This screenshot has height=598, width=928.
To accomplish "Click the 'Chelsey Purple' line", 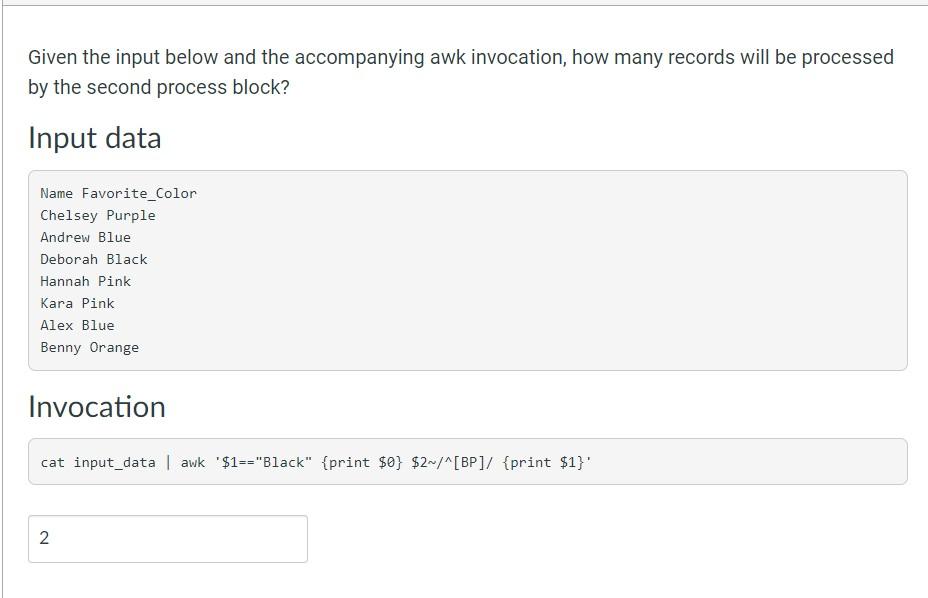I will 97,215.
